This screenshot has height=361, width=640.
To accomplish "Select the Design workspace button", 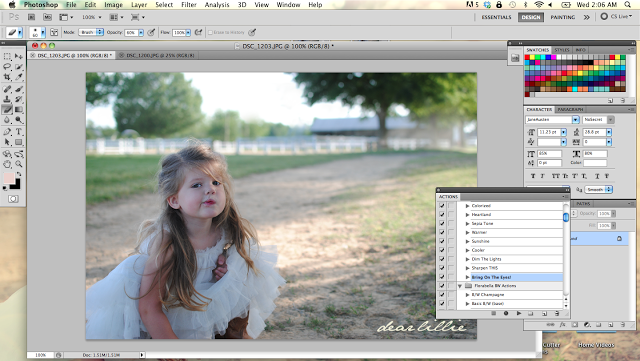I will tap(531, 17).
